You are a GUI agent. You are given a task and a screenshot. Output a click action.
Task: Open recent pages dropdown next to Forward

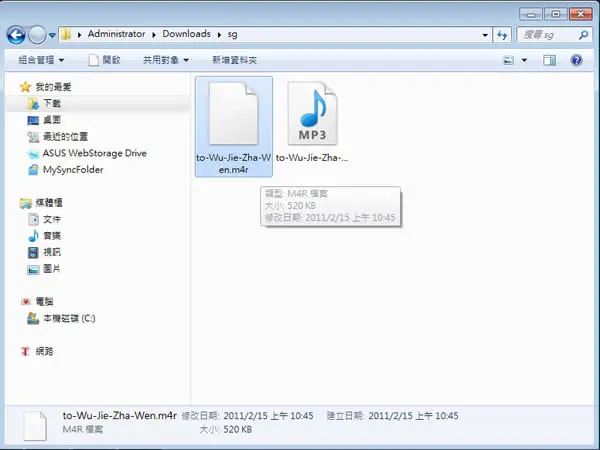(x=52, y=35)
